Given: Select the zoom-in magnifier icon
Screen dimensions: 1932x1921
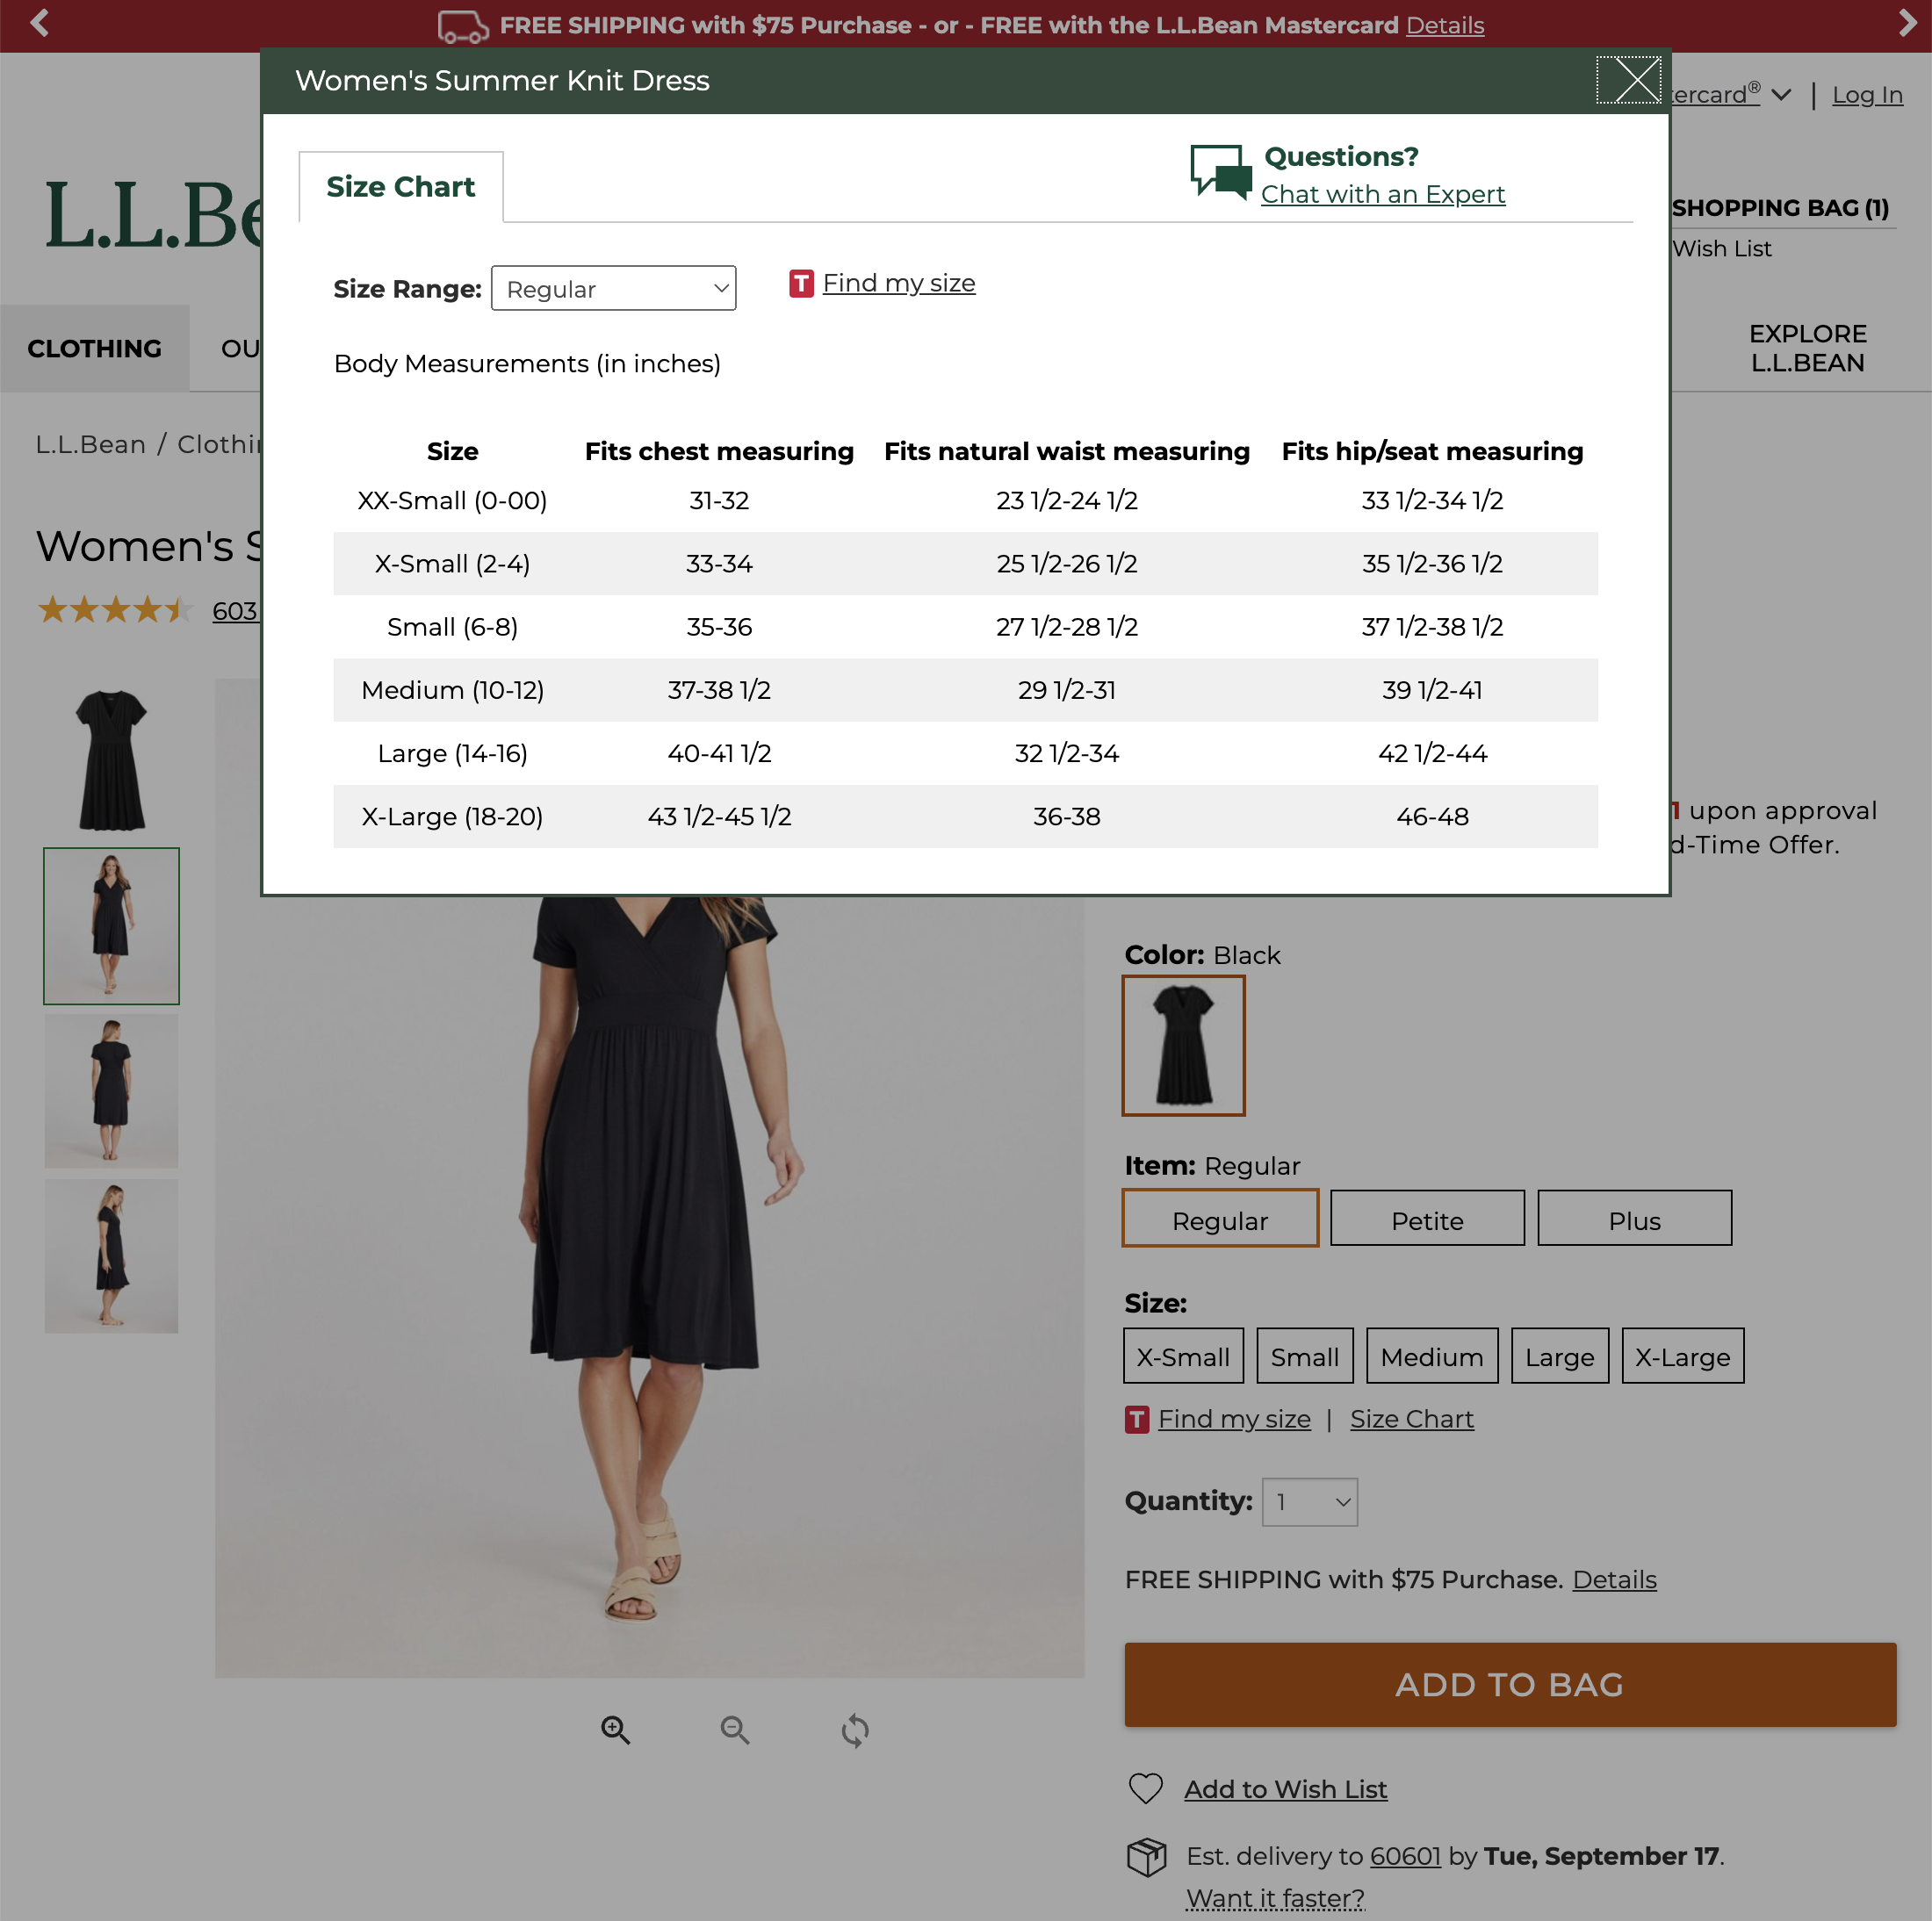Looking at the screenshot, I should pyautogui.click(x=615, y=1730).
